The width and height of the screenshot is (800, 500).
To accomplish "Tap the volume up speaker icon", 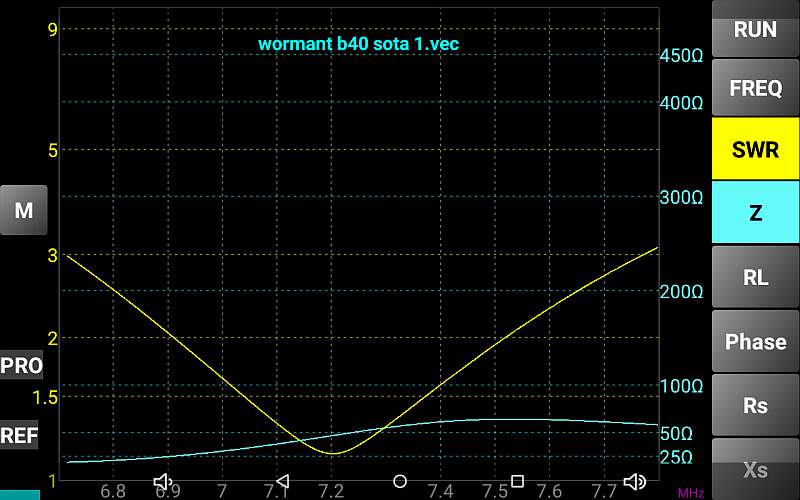I will coord(635,482).
